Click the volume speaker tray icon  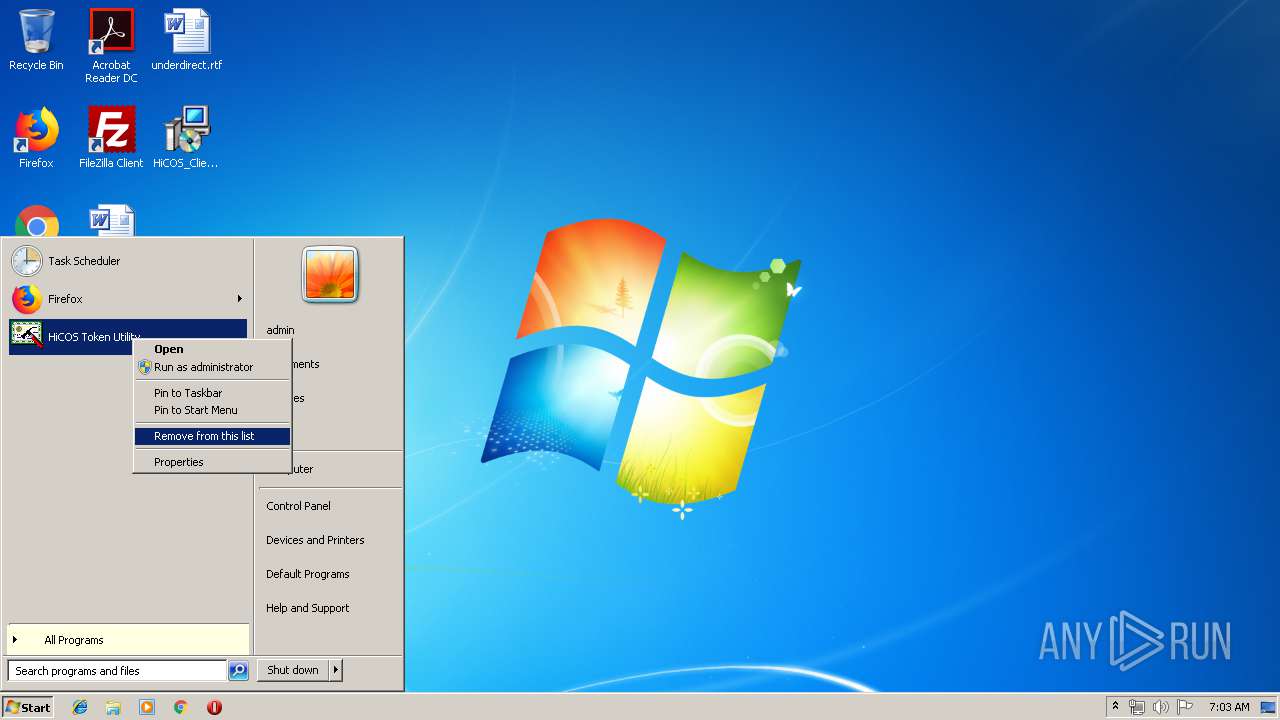pyautogui.click(x=1161, y=707)
